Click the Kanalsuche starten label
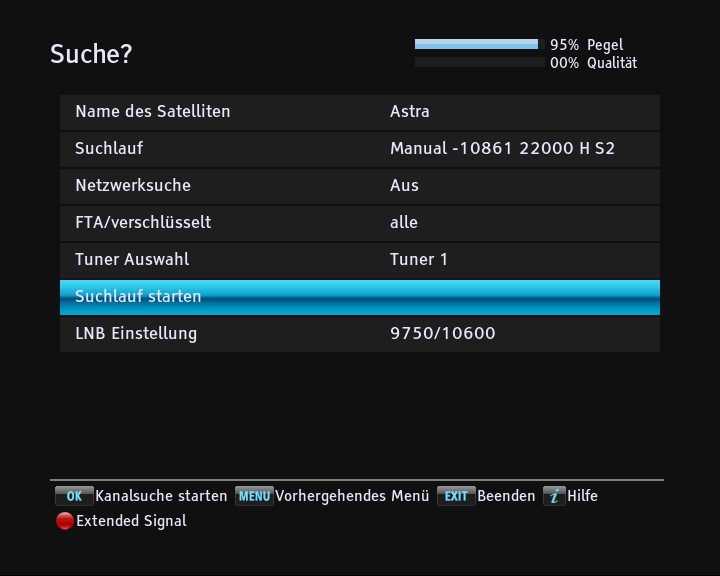Image resolution: width=720 pixels, height=576 pixels. point(161,496)
